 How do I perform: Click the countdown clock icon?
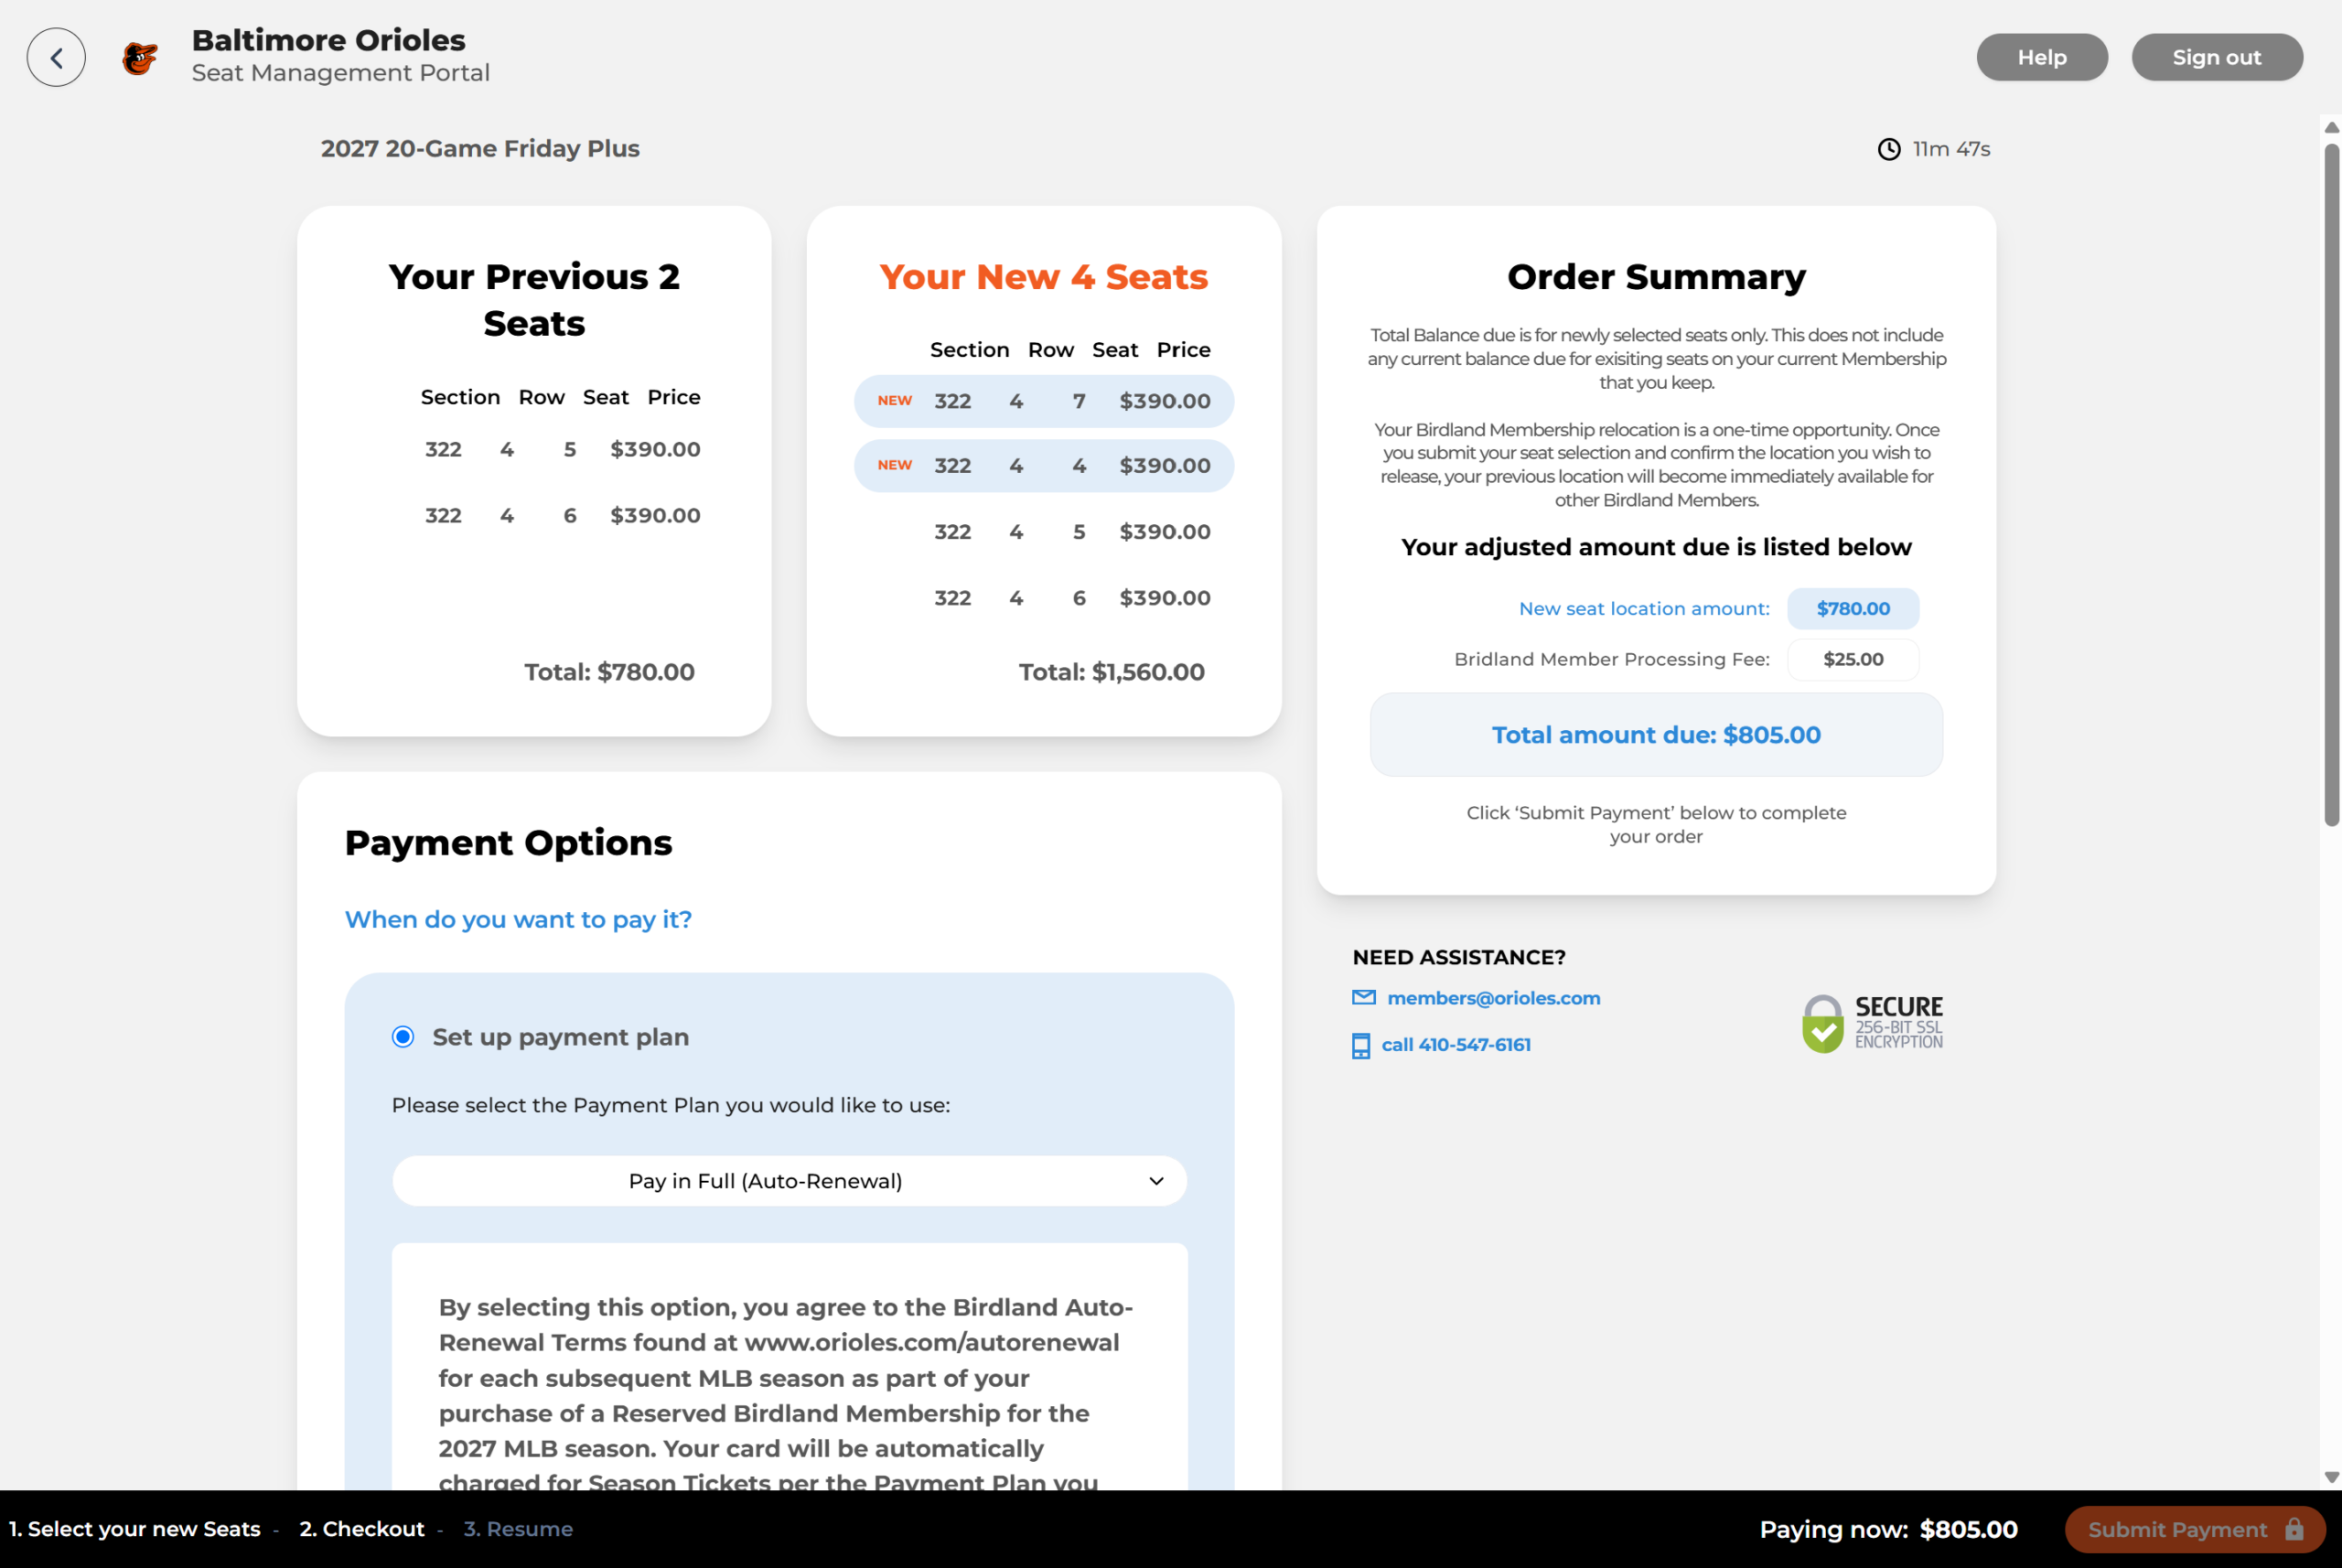pos(1889,149)
